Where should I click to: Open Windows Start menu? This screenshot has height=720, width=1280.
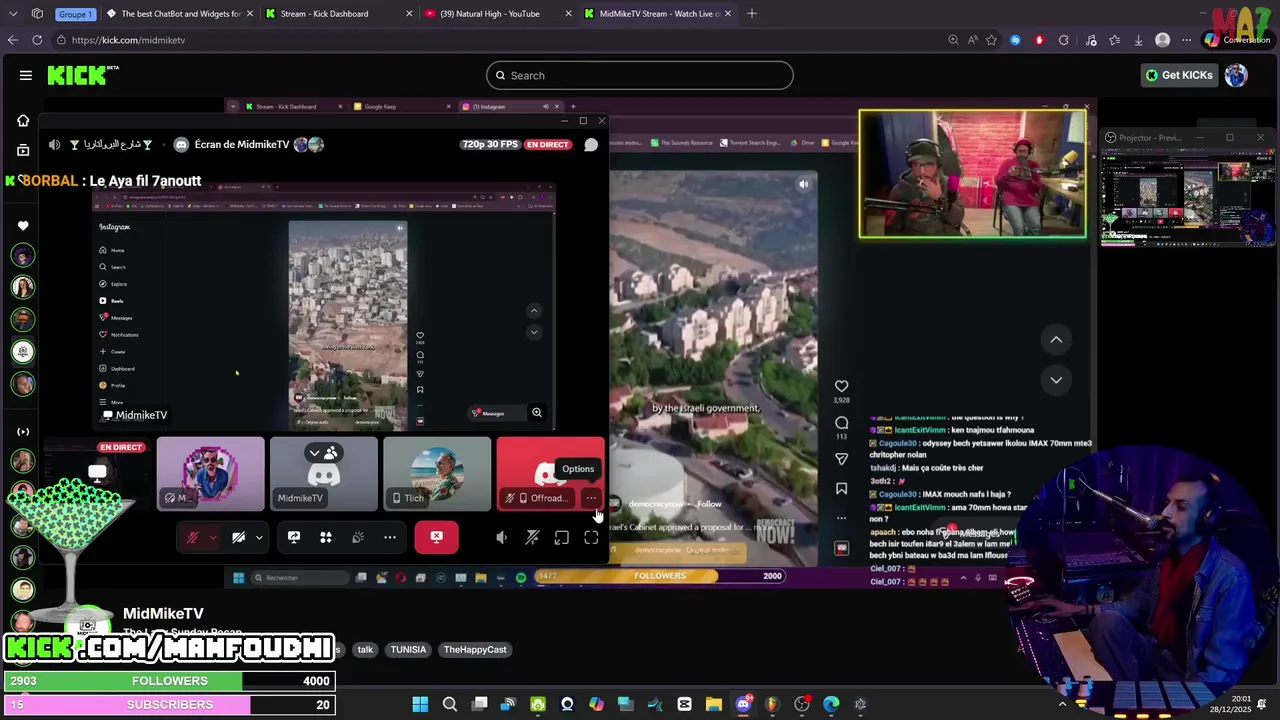420,704
